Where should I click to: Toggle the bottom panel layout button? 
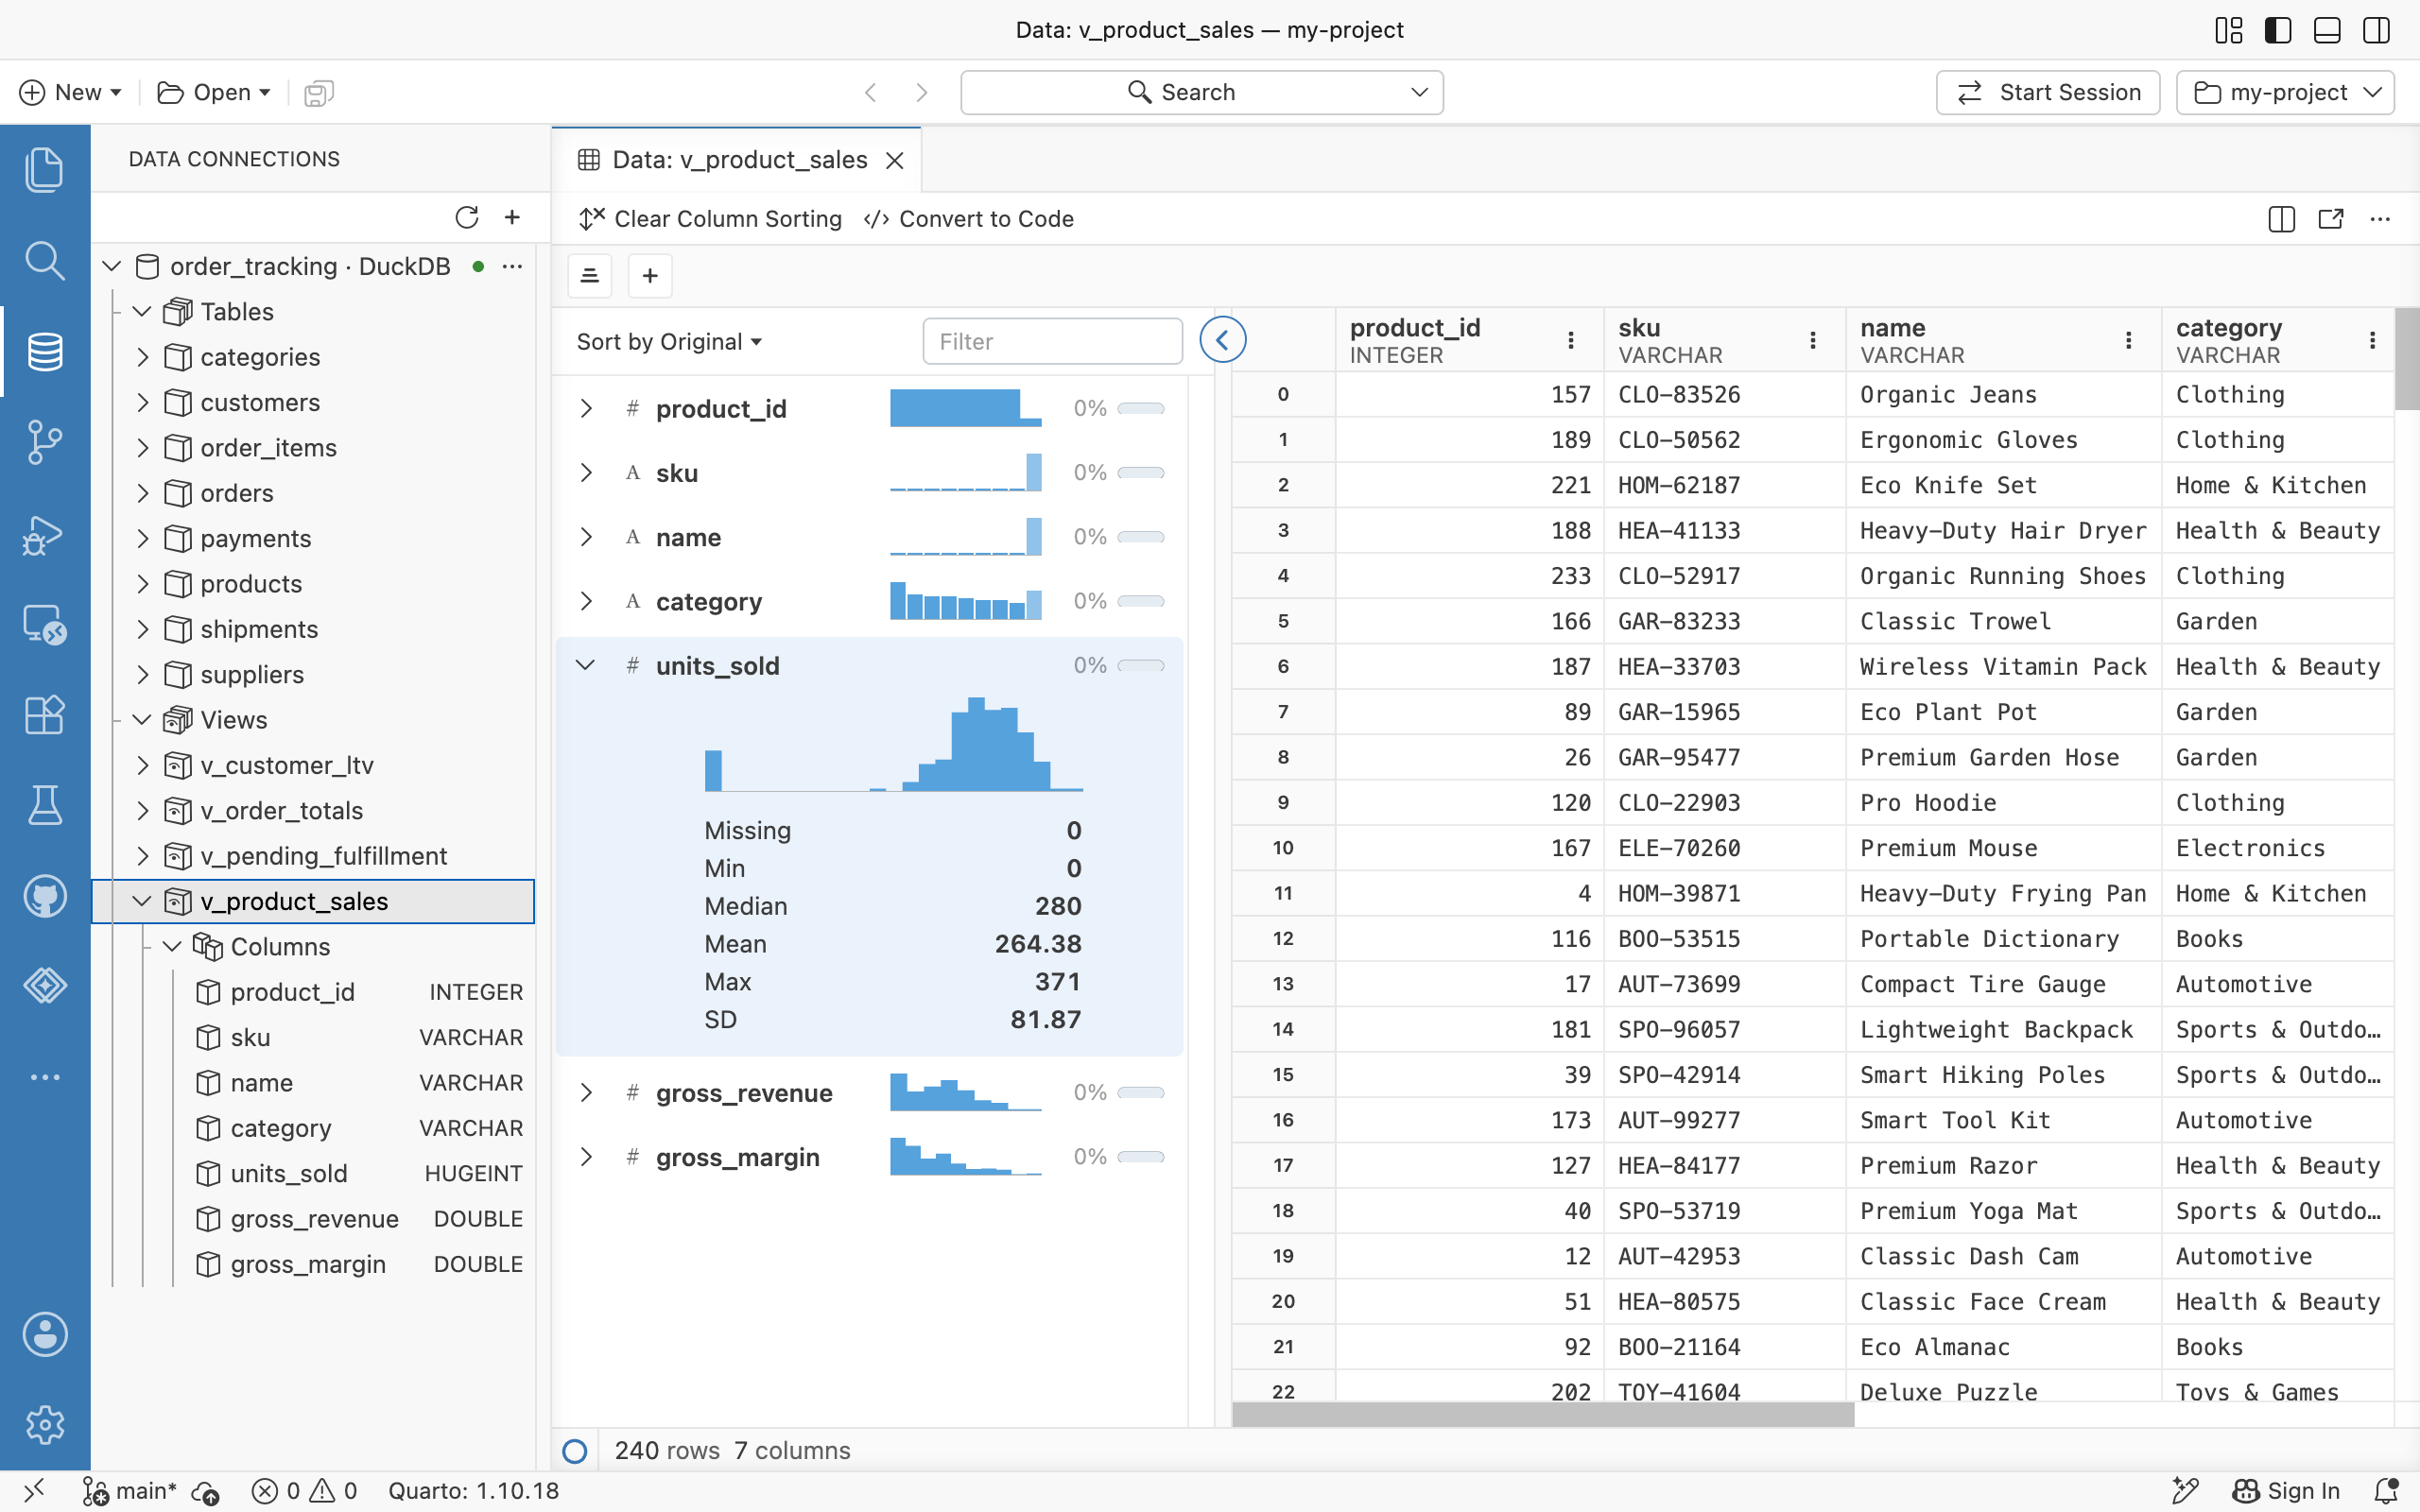coord(2327,30)
